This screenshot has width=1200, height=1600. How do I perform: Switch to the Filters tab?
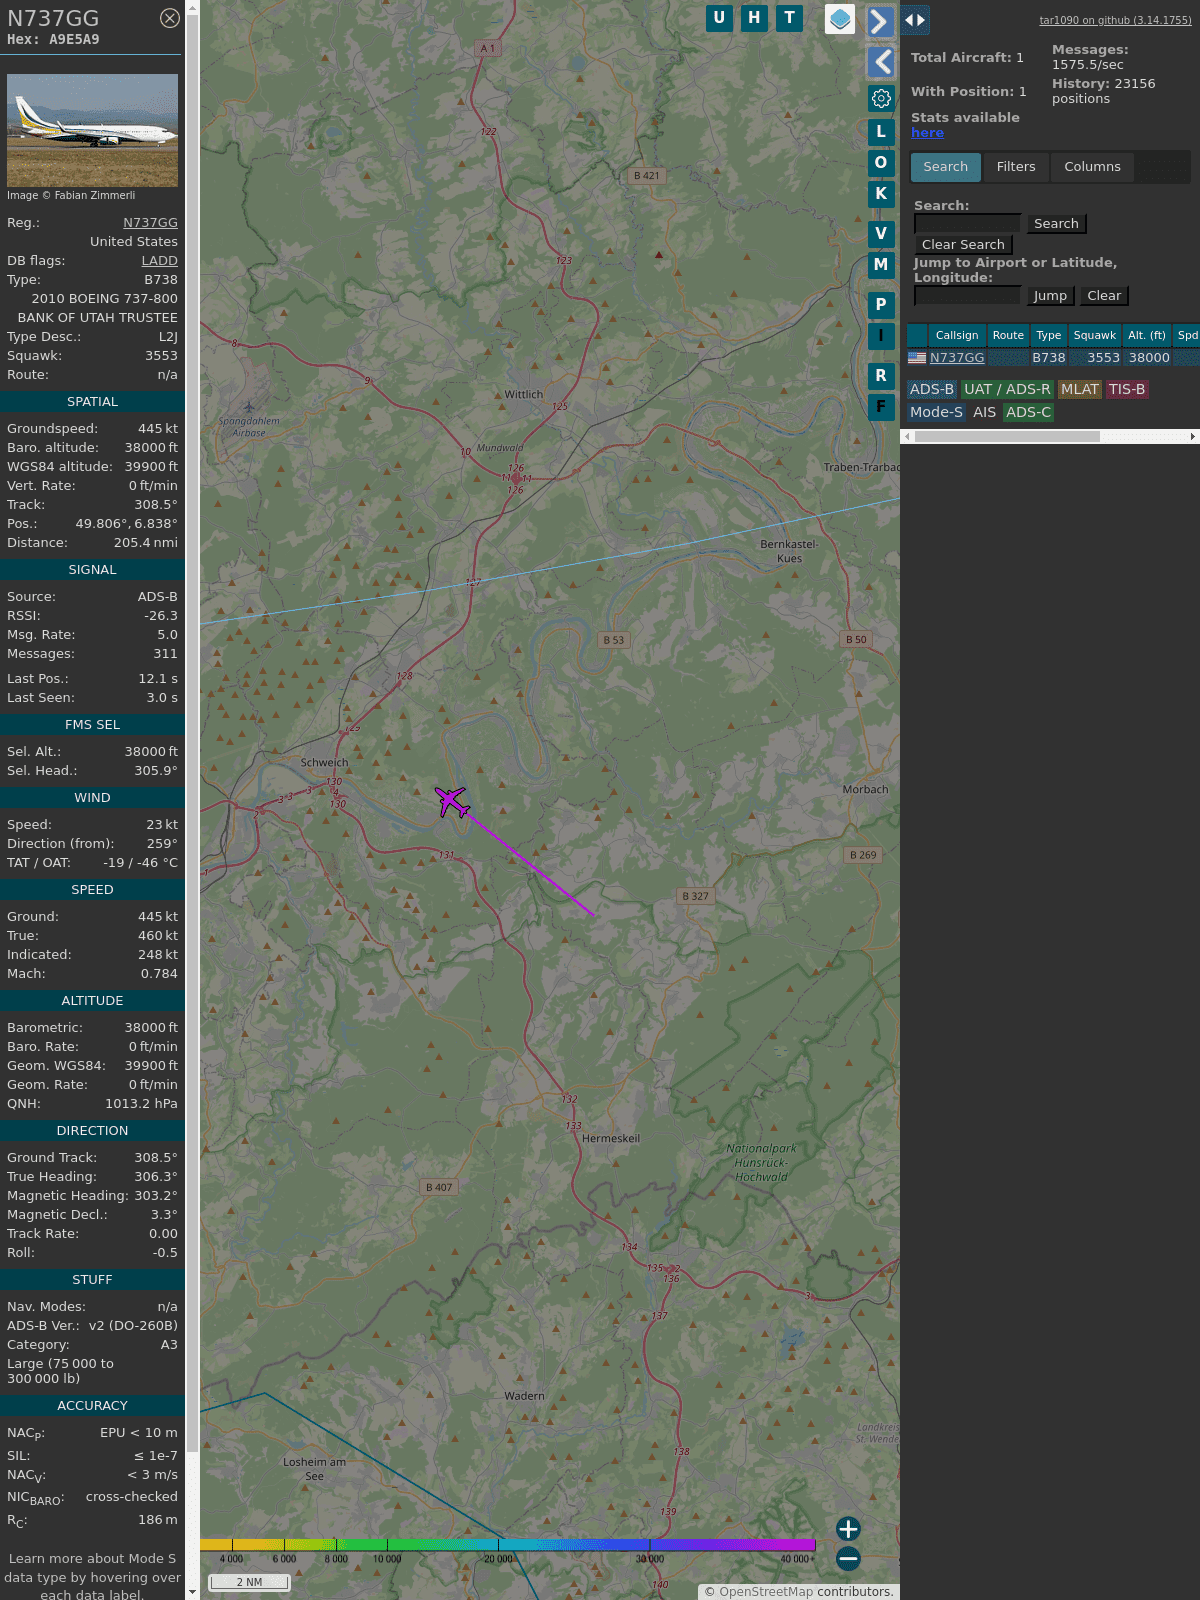click(1016, 167)
